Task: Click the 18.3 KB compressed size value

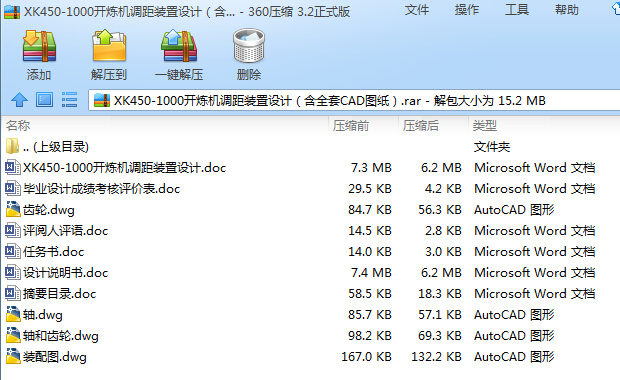Action: [x=440, y=293]
